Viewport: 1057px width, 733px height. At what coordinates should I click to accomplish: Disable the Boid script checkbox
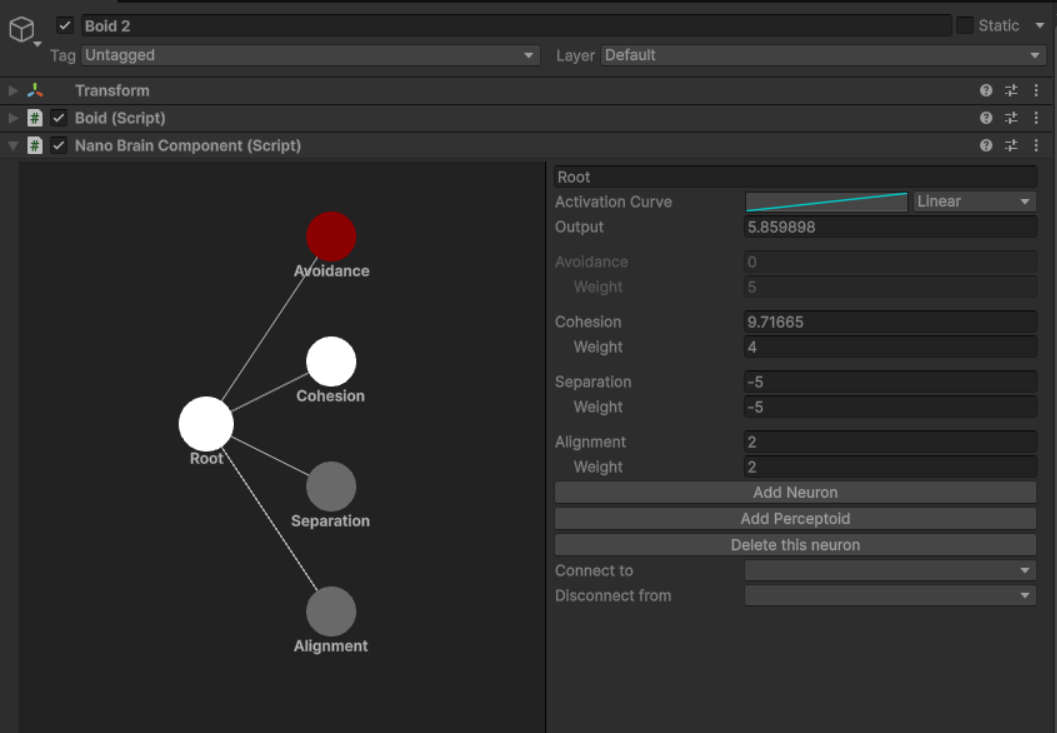click(x=59, y=118)
